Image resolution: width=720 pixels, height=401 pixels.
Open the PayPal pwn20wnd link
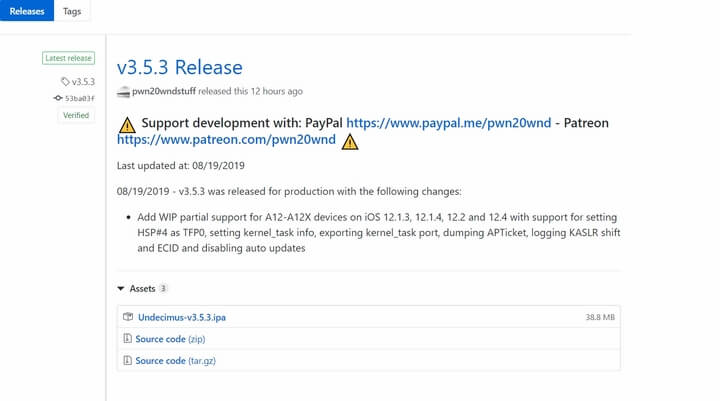coord(449,123)
